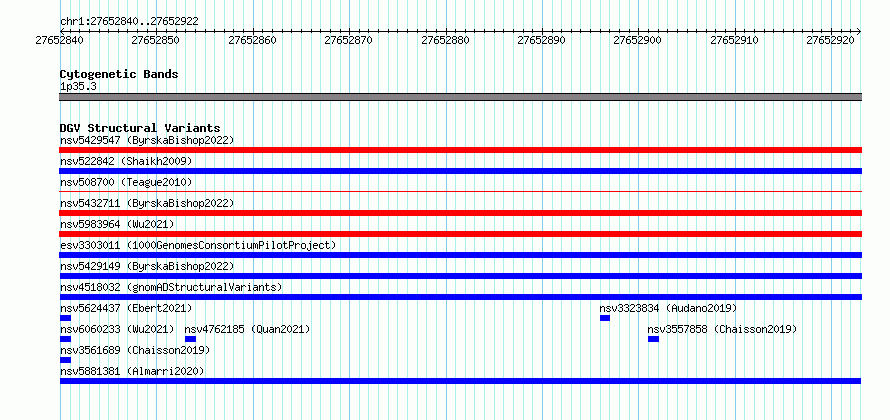890x420 pixels.
Task: Open nsv4518032 (gnomADStructuralVariants) label
Action: pos(171,287)
